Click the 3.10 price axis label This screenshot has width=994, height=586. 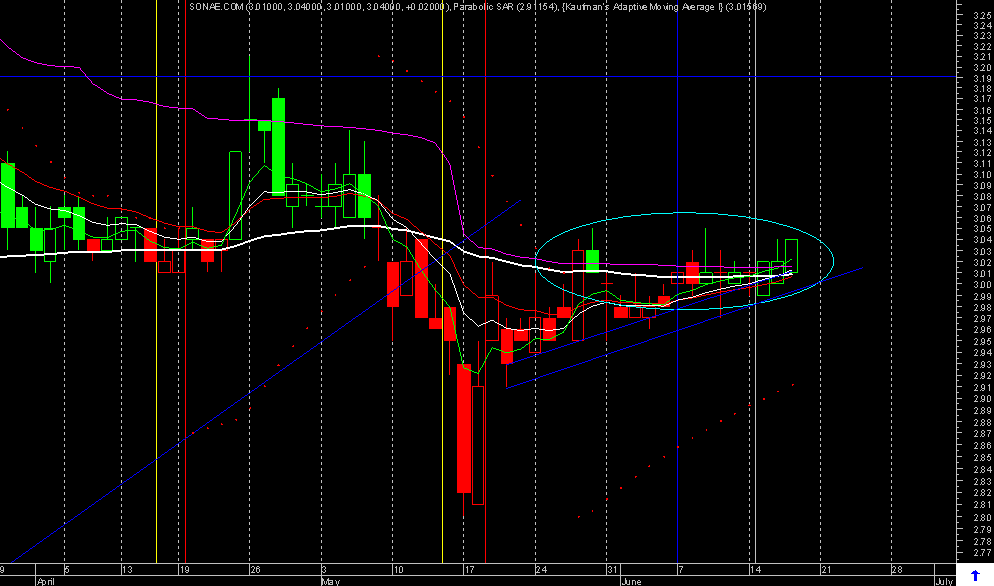click(x=983, y=174)
